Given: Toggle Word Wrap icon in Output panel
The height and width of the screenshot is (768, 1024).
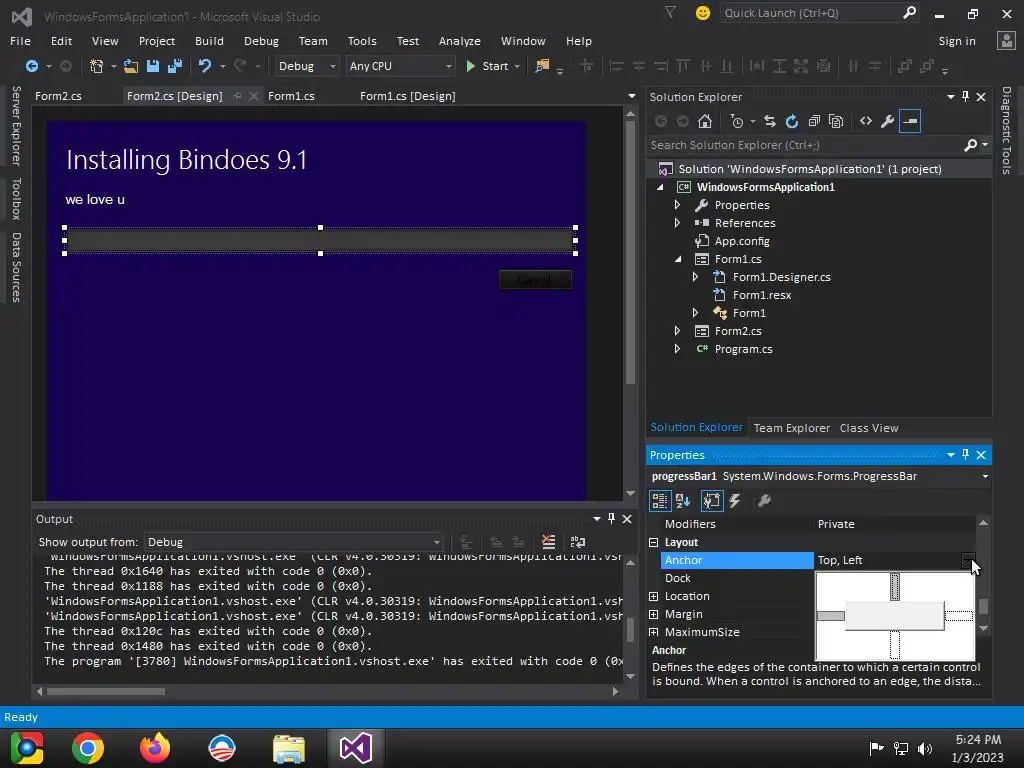Looking at the screenshot, I should tap(578, 542).
